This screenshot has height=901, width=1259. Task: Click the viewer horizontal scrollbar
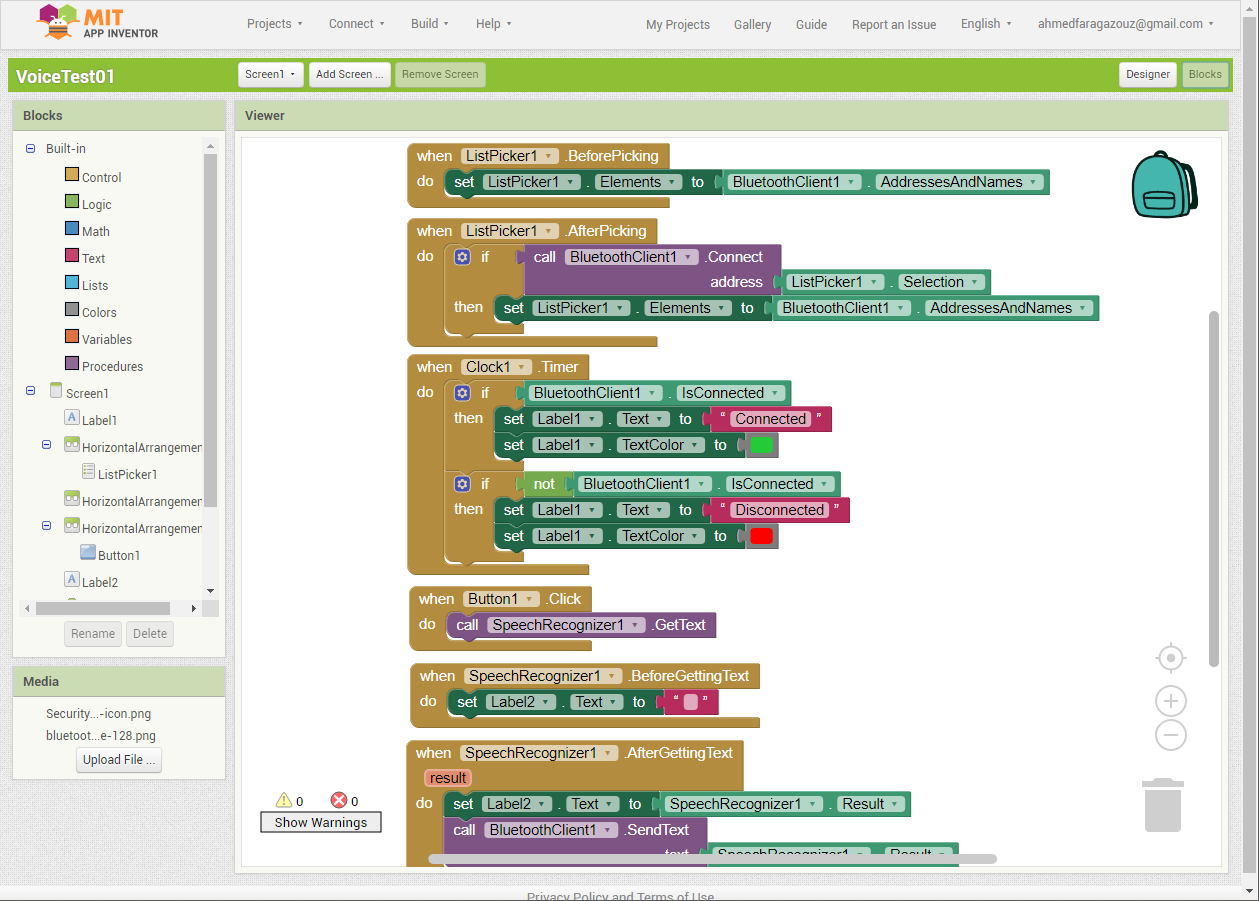coord(712,858)
